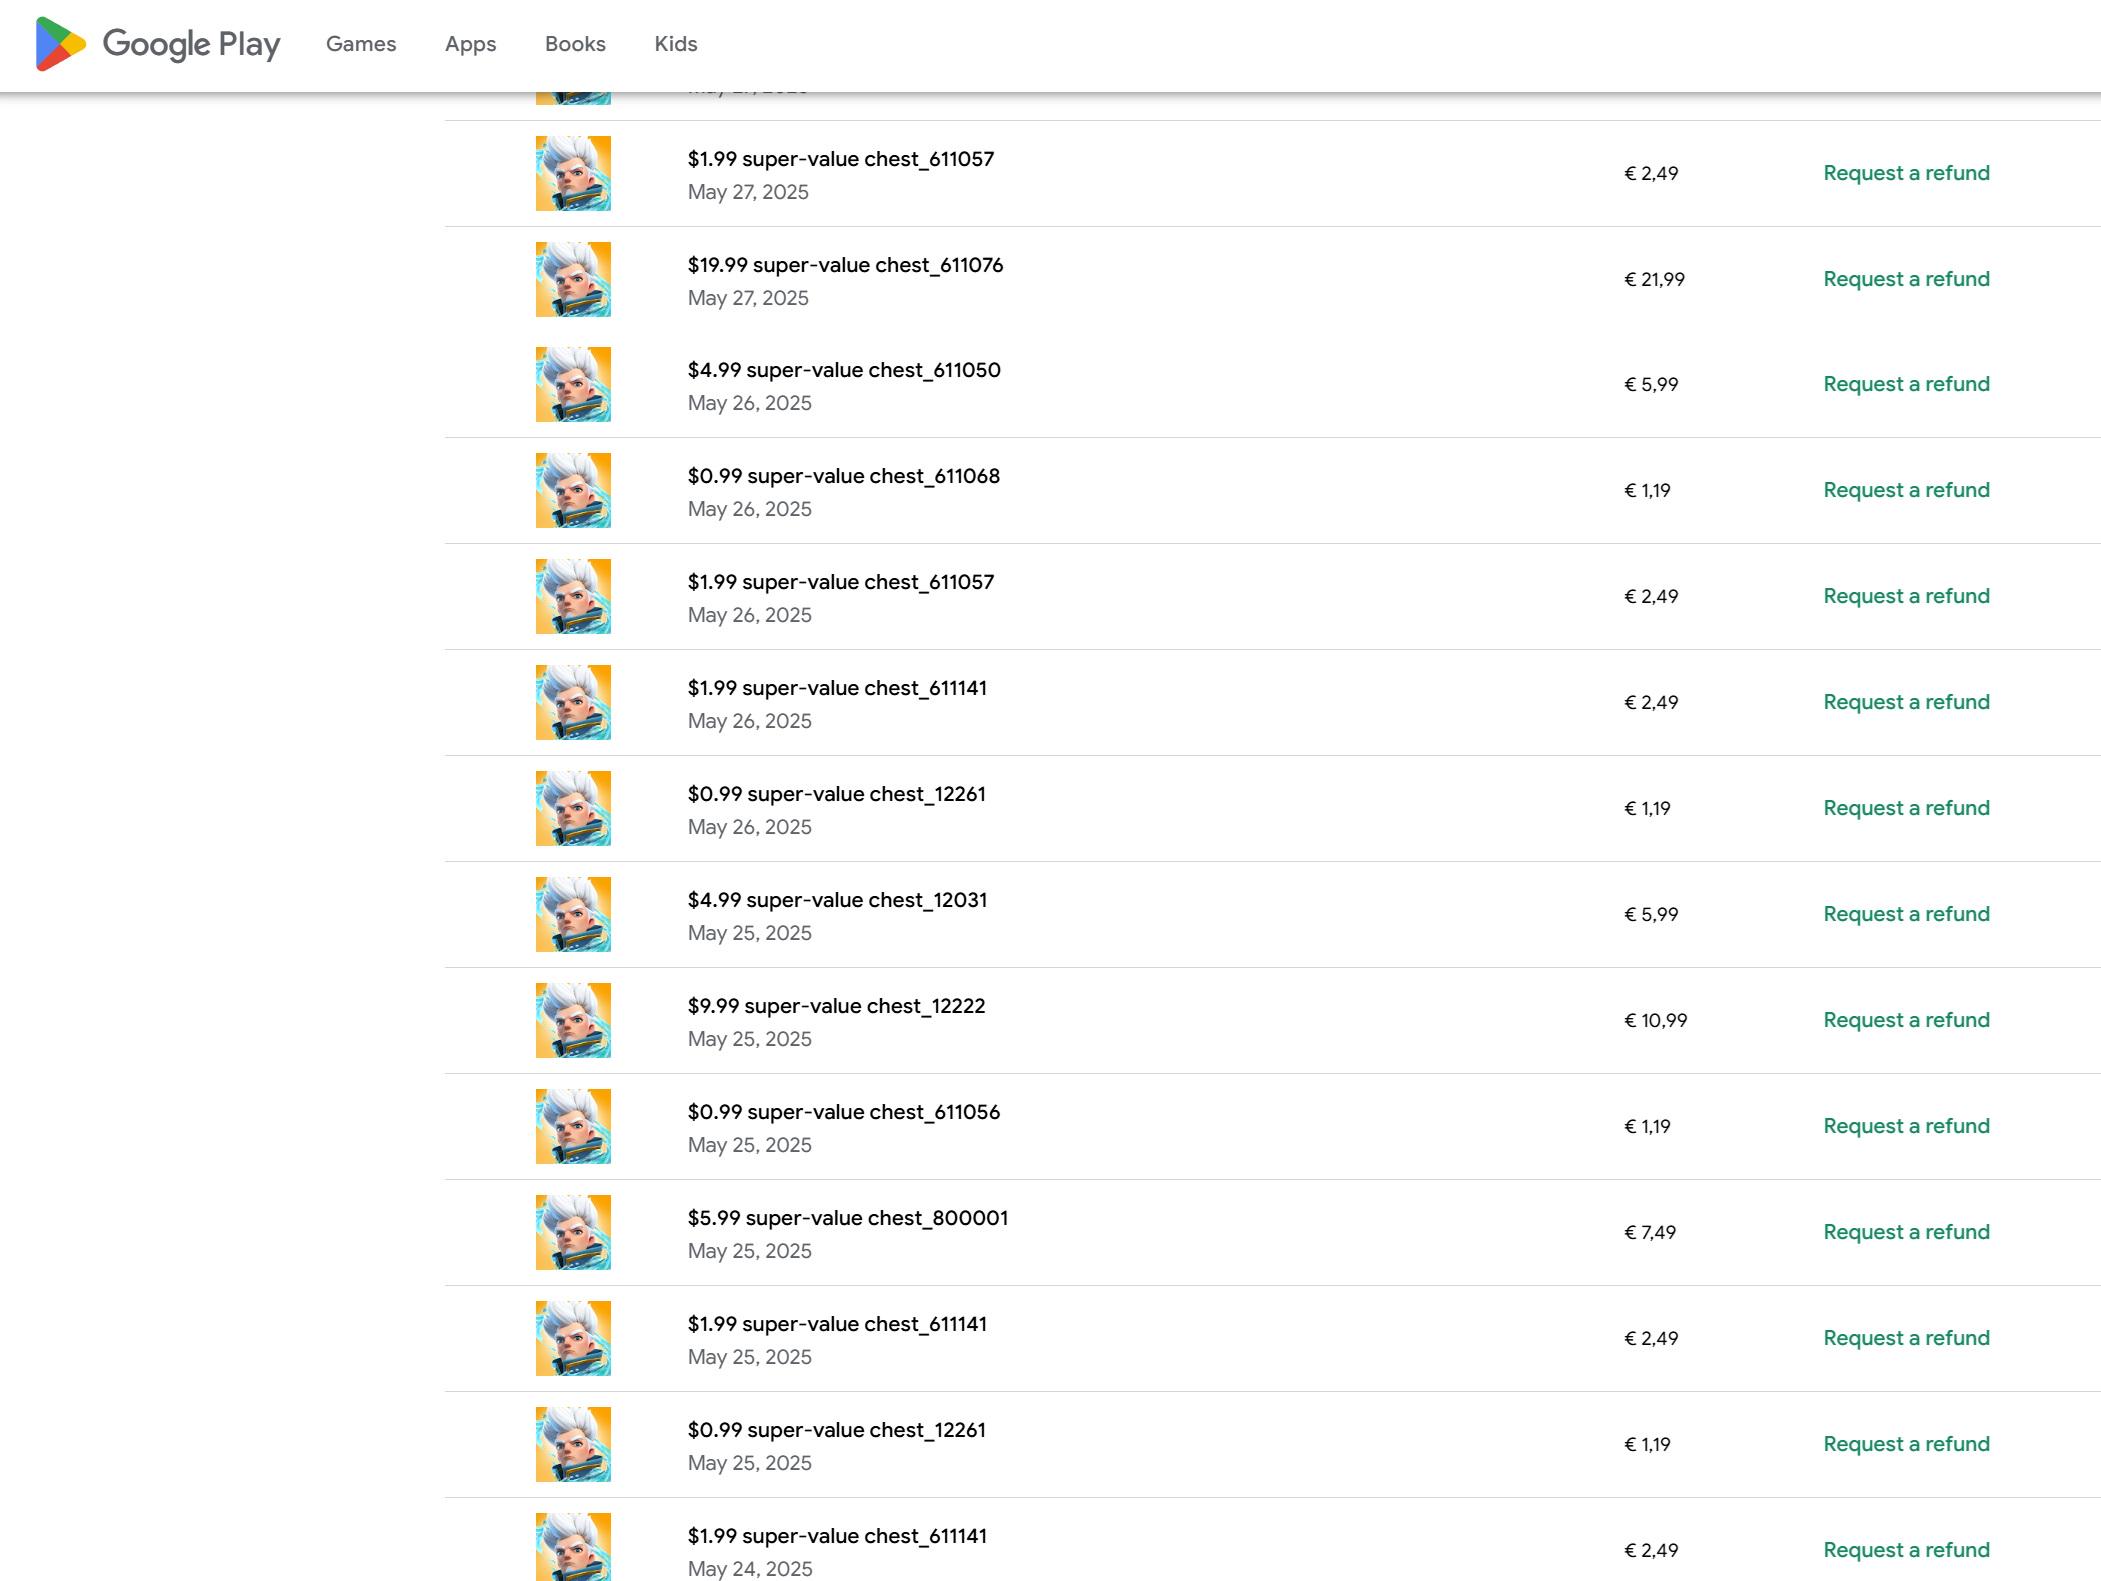Open the Games tab
Screen dimensions: 2101x1581
click(361, 44)
